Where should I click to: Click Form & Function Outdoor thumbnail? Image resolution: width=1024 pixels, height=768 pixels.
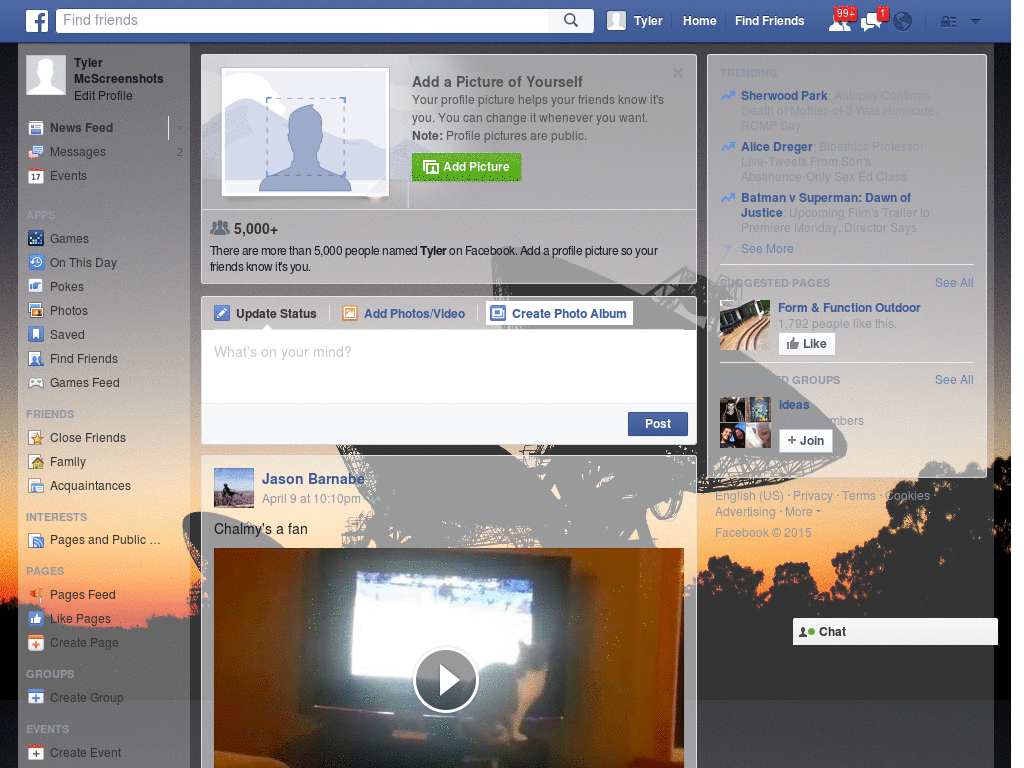pyautogui.click(x=744, y=325)
